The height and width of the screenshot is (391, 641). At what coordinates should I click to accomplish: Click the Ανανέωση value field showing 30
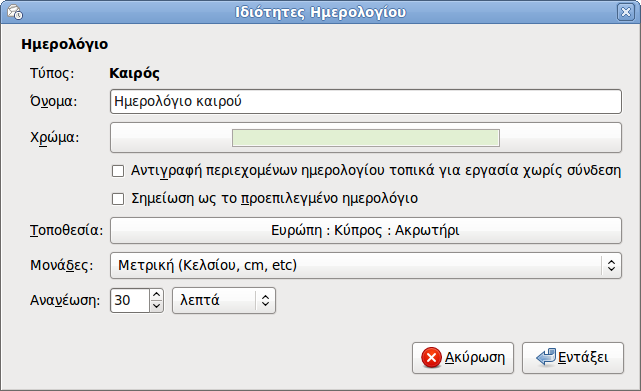(130, 301)
